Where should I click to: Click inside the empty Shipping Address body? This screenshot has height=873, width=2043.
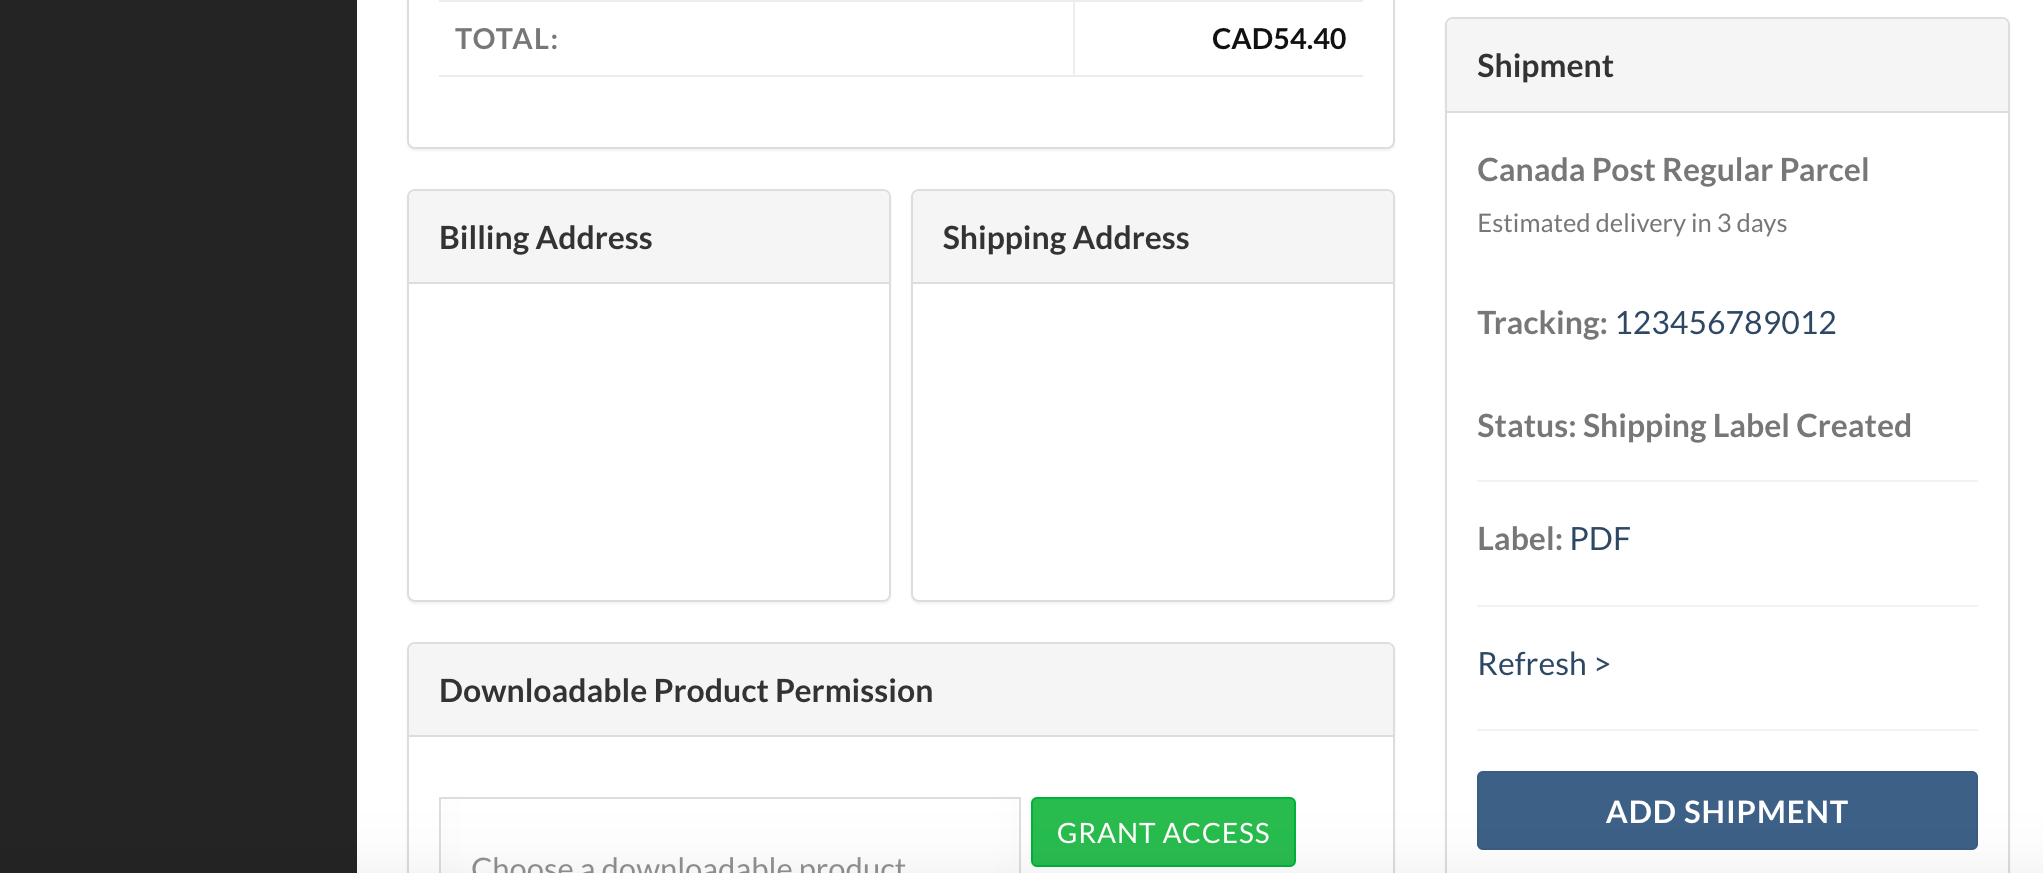(1152, 441)
